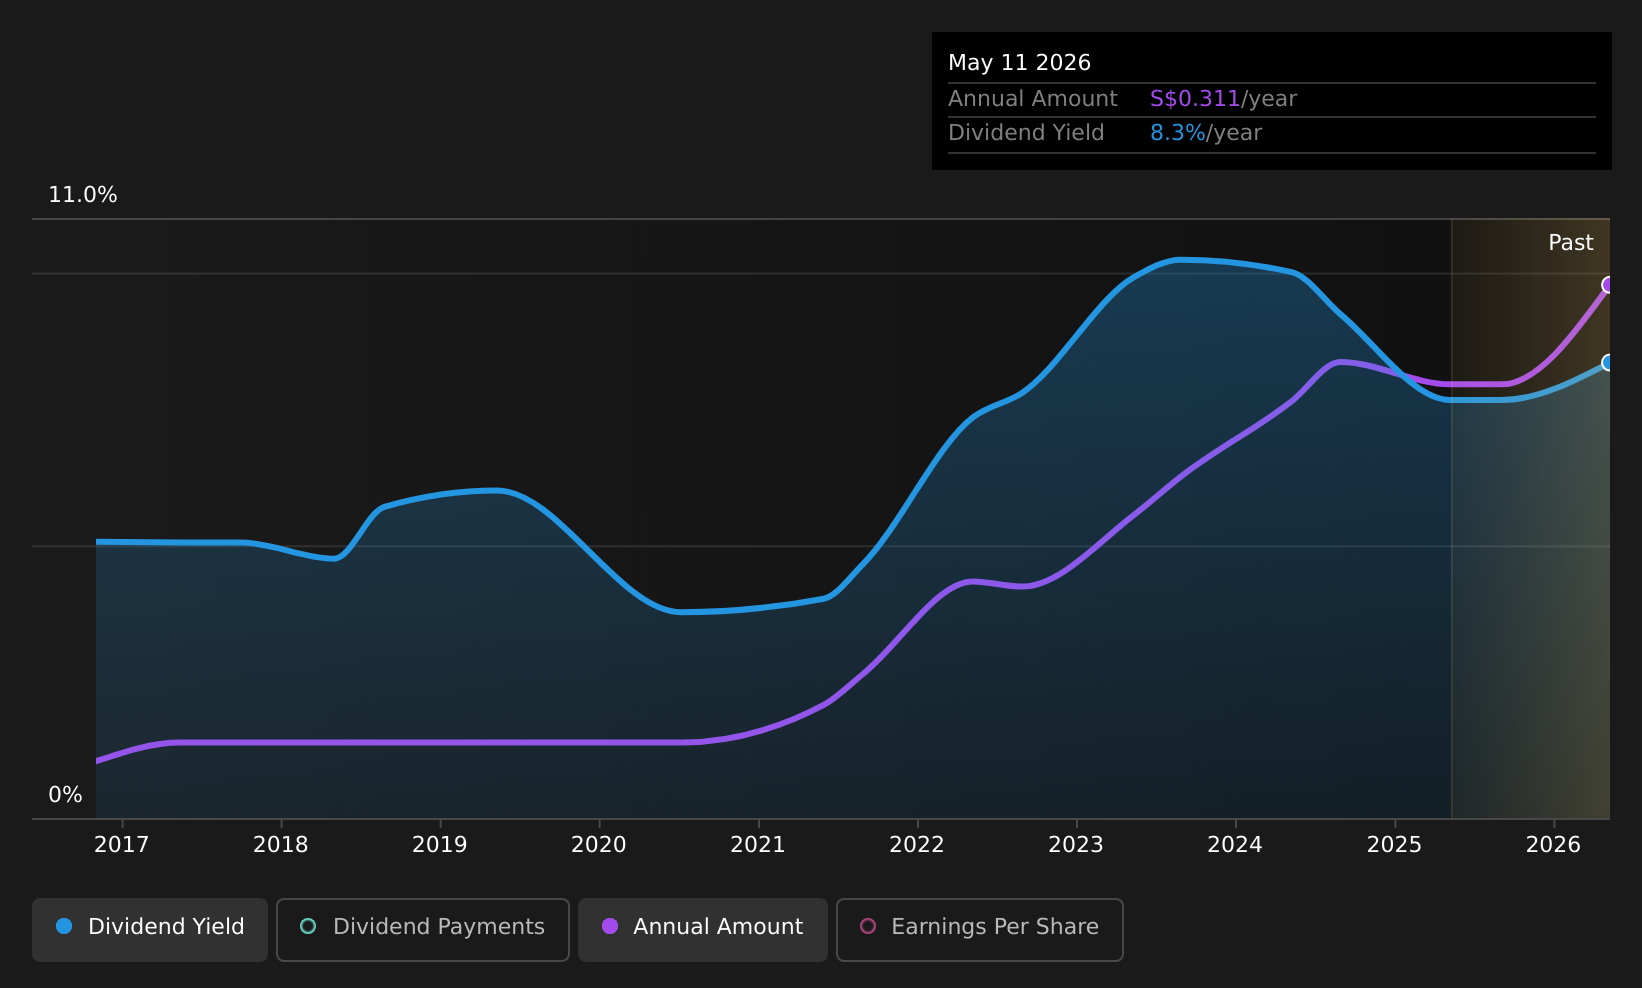Click the May 11 2026 tooltip date
The height and width of the screenshot is (988, 1642).
click(1019, 63)
